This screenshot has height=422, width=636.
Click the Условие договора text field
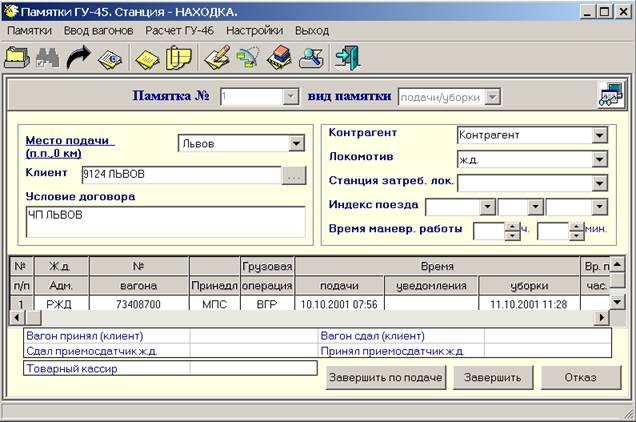165,221
